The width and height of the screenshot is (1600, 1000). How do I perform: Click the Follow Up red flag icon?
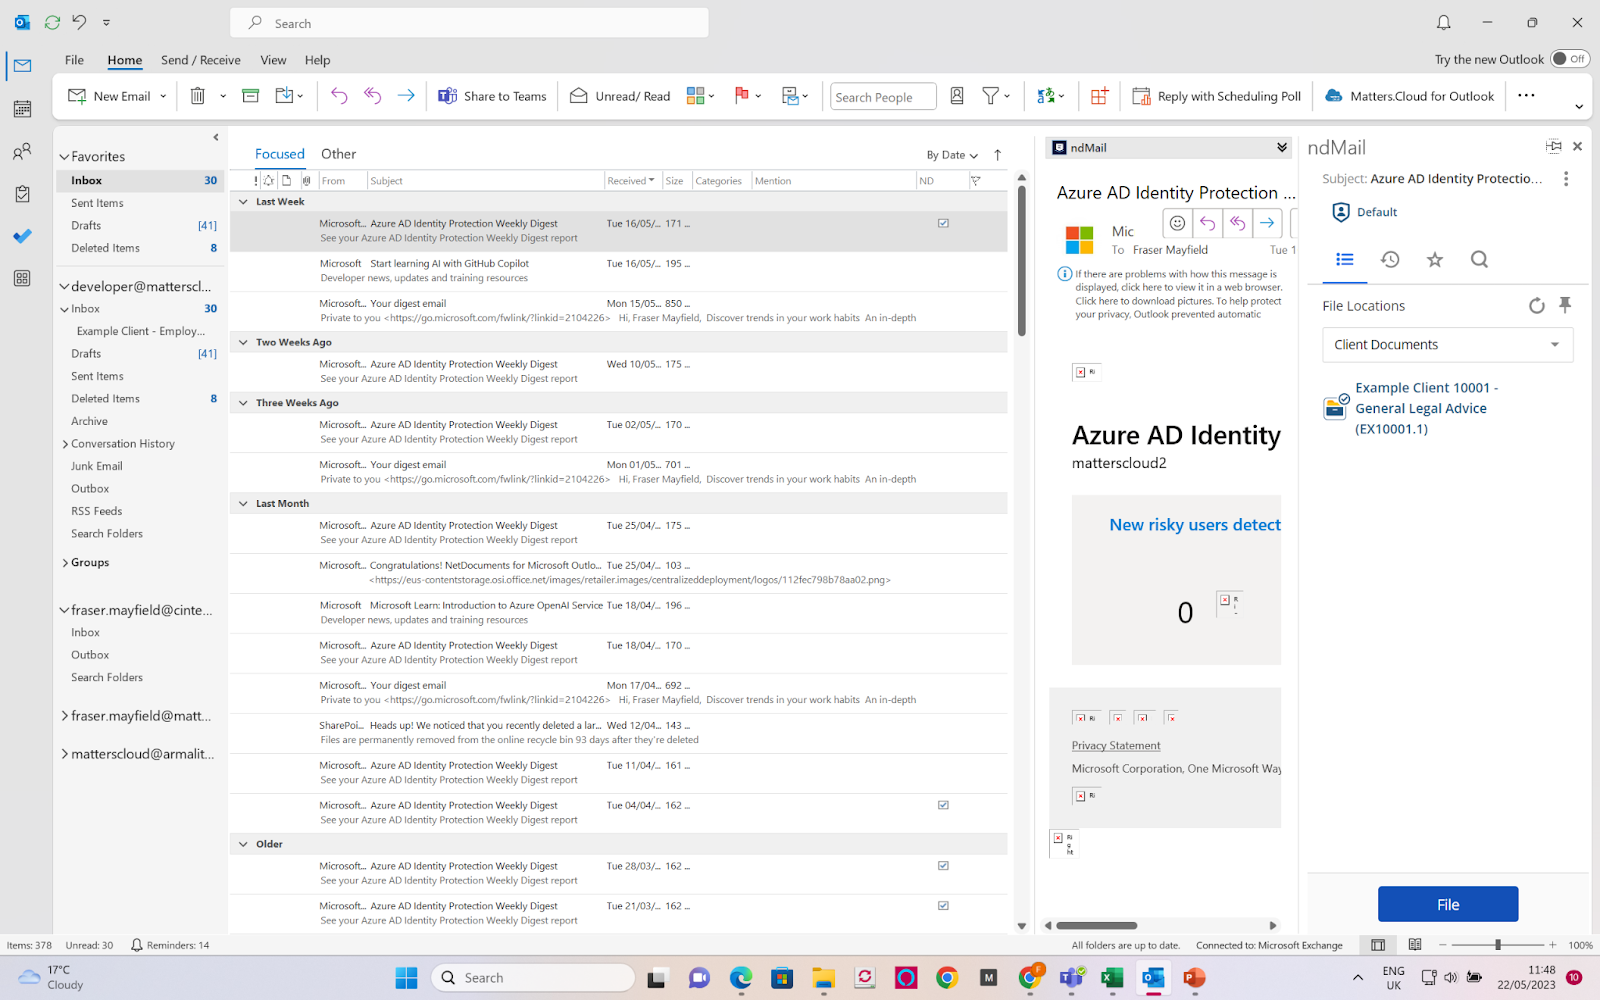[742, 96]
